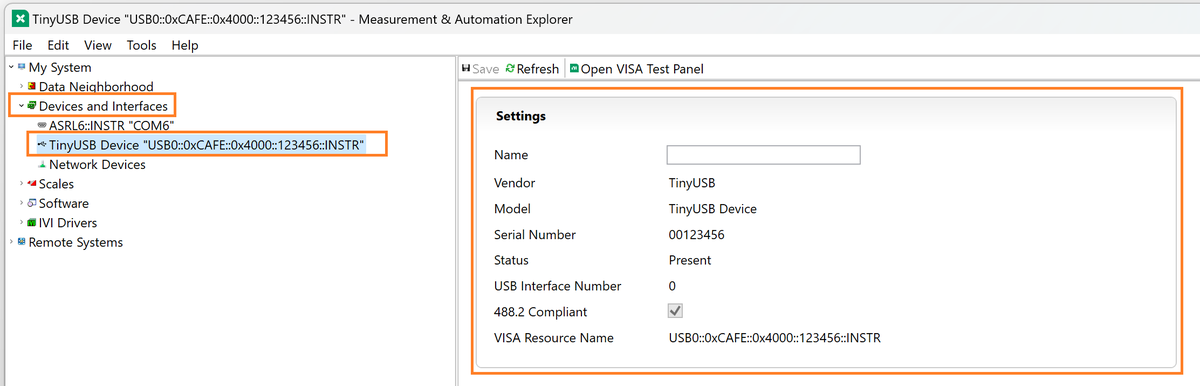
Task: Open the Tools menu
Action: [x=142, y=45]
